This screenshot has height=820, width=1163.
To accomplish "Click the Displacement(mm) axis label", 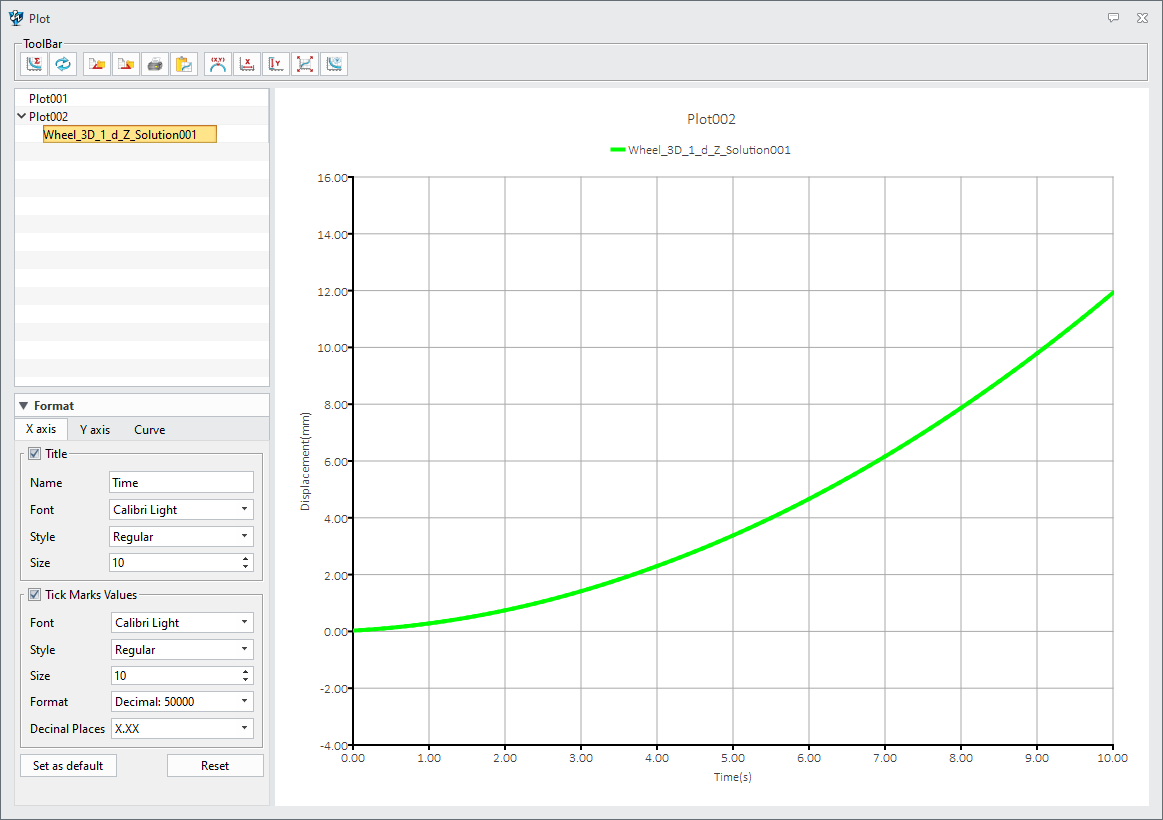I will coord(305,461).
